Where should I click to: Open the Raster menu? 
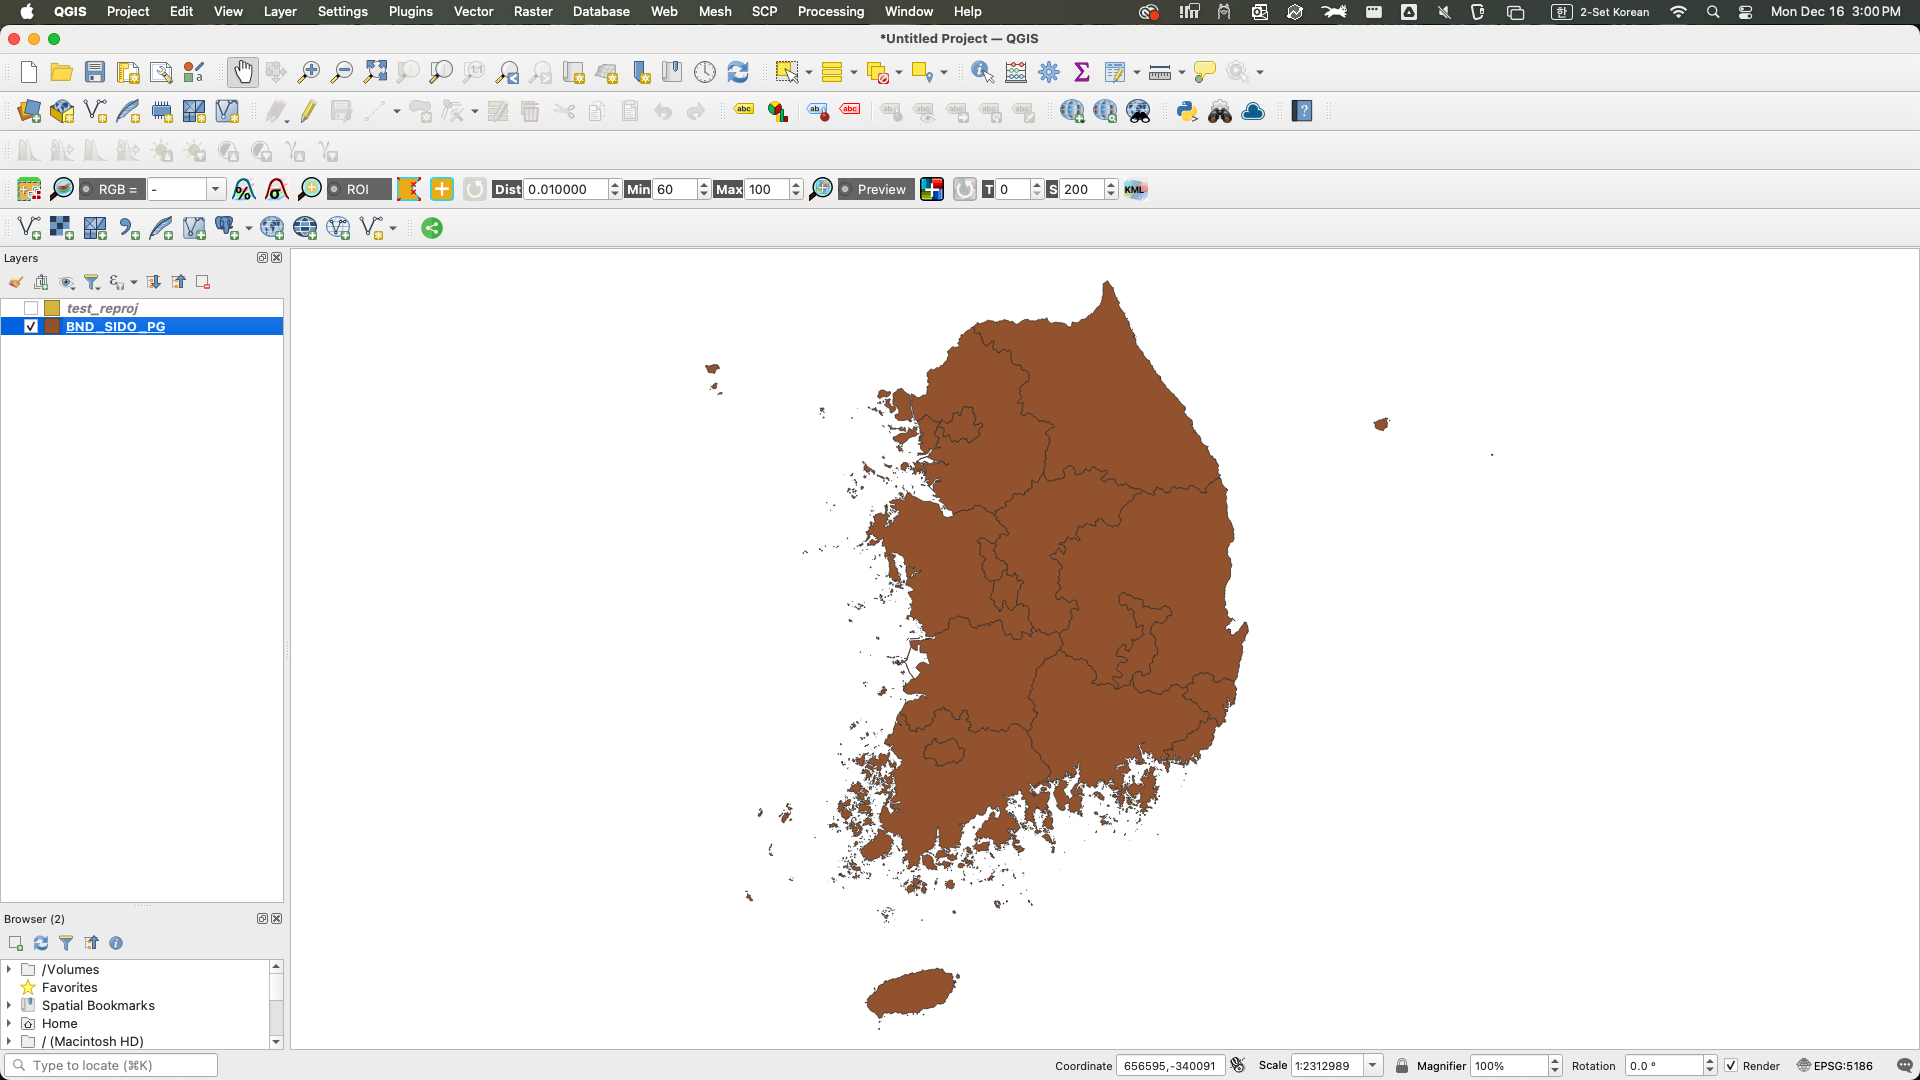point(533,11)
